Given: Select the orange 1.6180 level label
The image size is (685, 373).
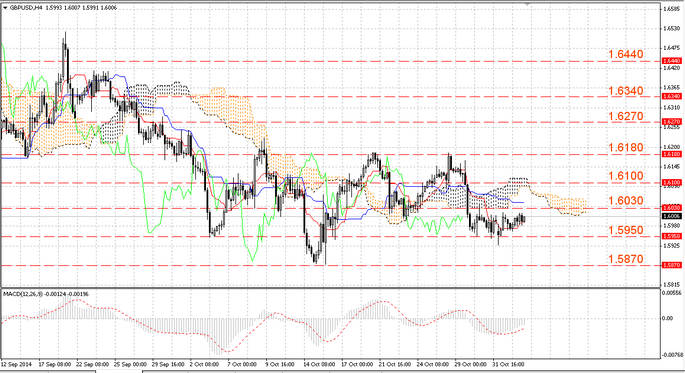Looking at the screenshot, I should [x=626, y=148].
